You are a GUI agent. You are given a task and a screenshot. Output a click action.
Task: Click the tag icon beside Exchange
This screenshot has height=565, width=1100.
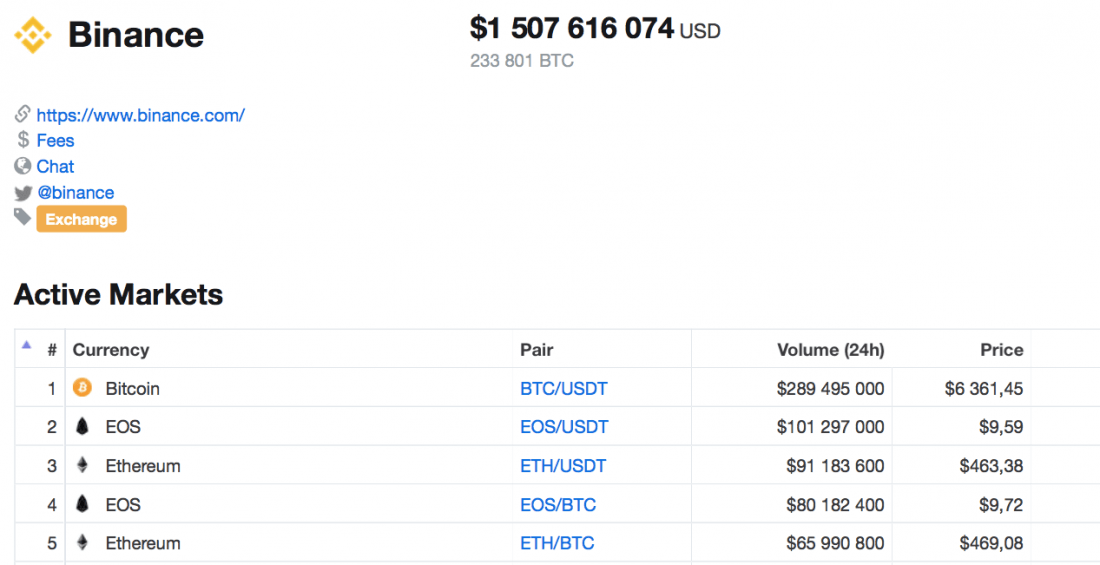23,218
